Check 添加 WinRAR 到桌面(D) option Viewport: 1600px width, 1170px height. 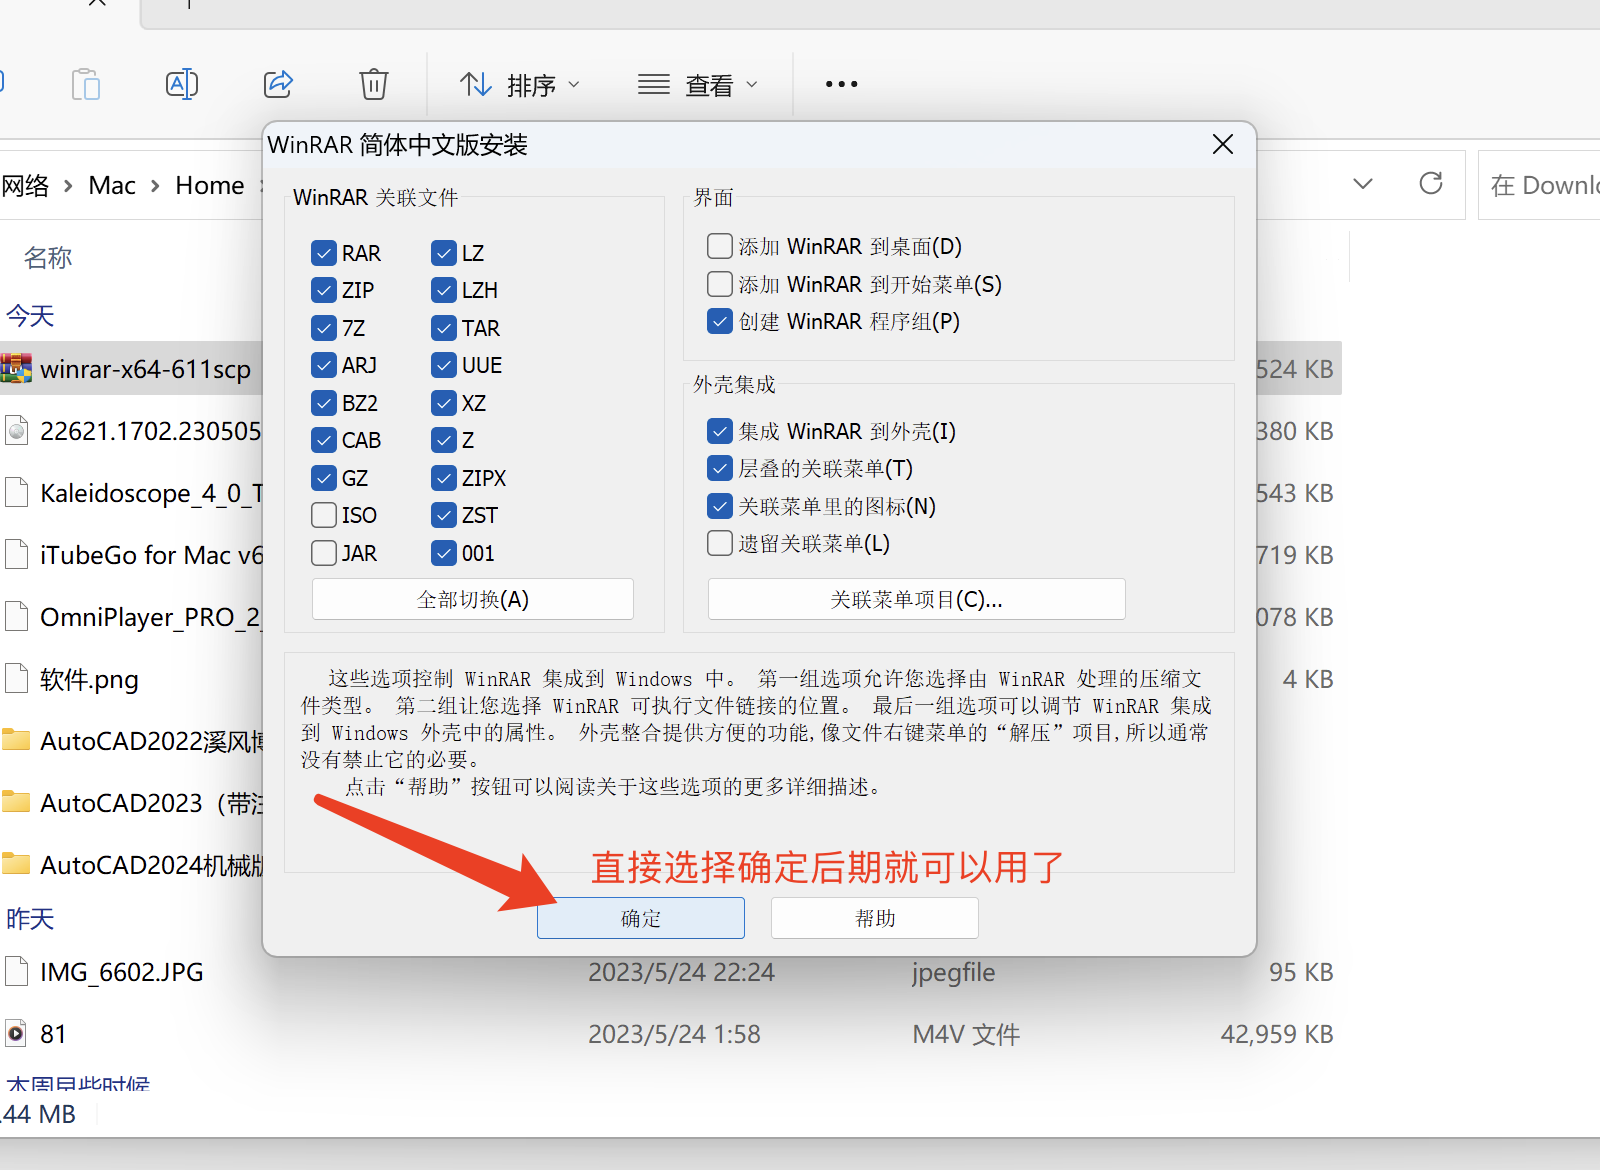[x=719, y=246]
